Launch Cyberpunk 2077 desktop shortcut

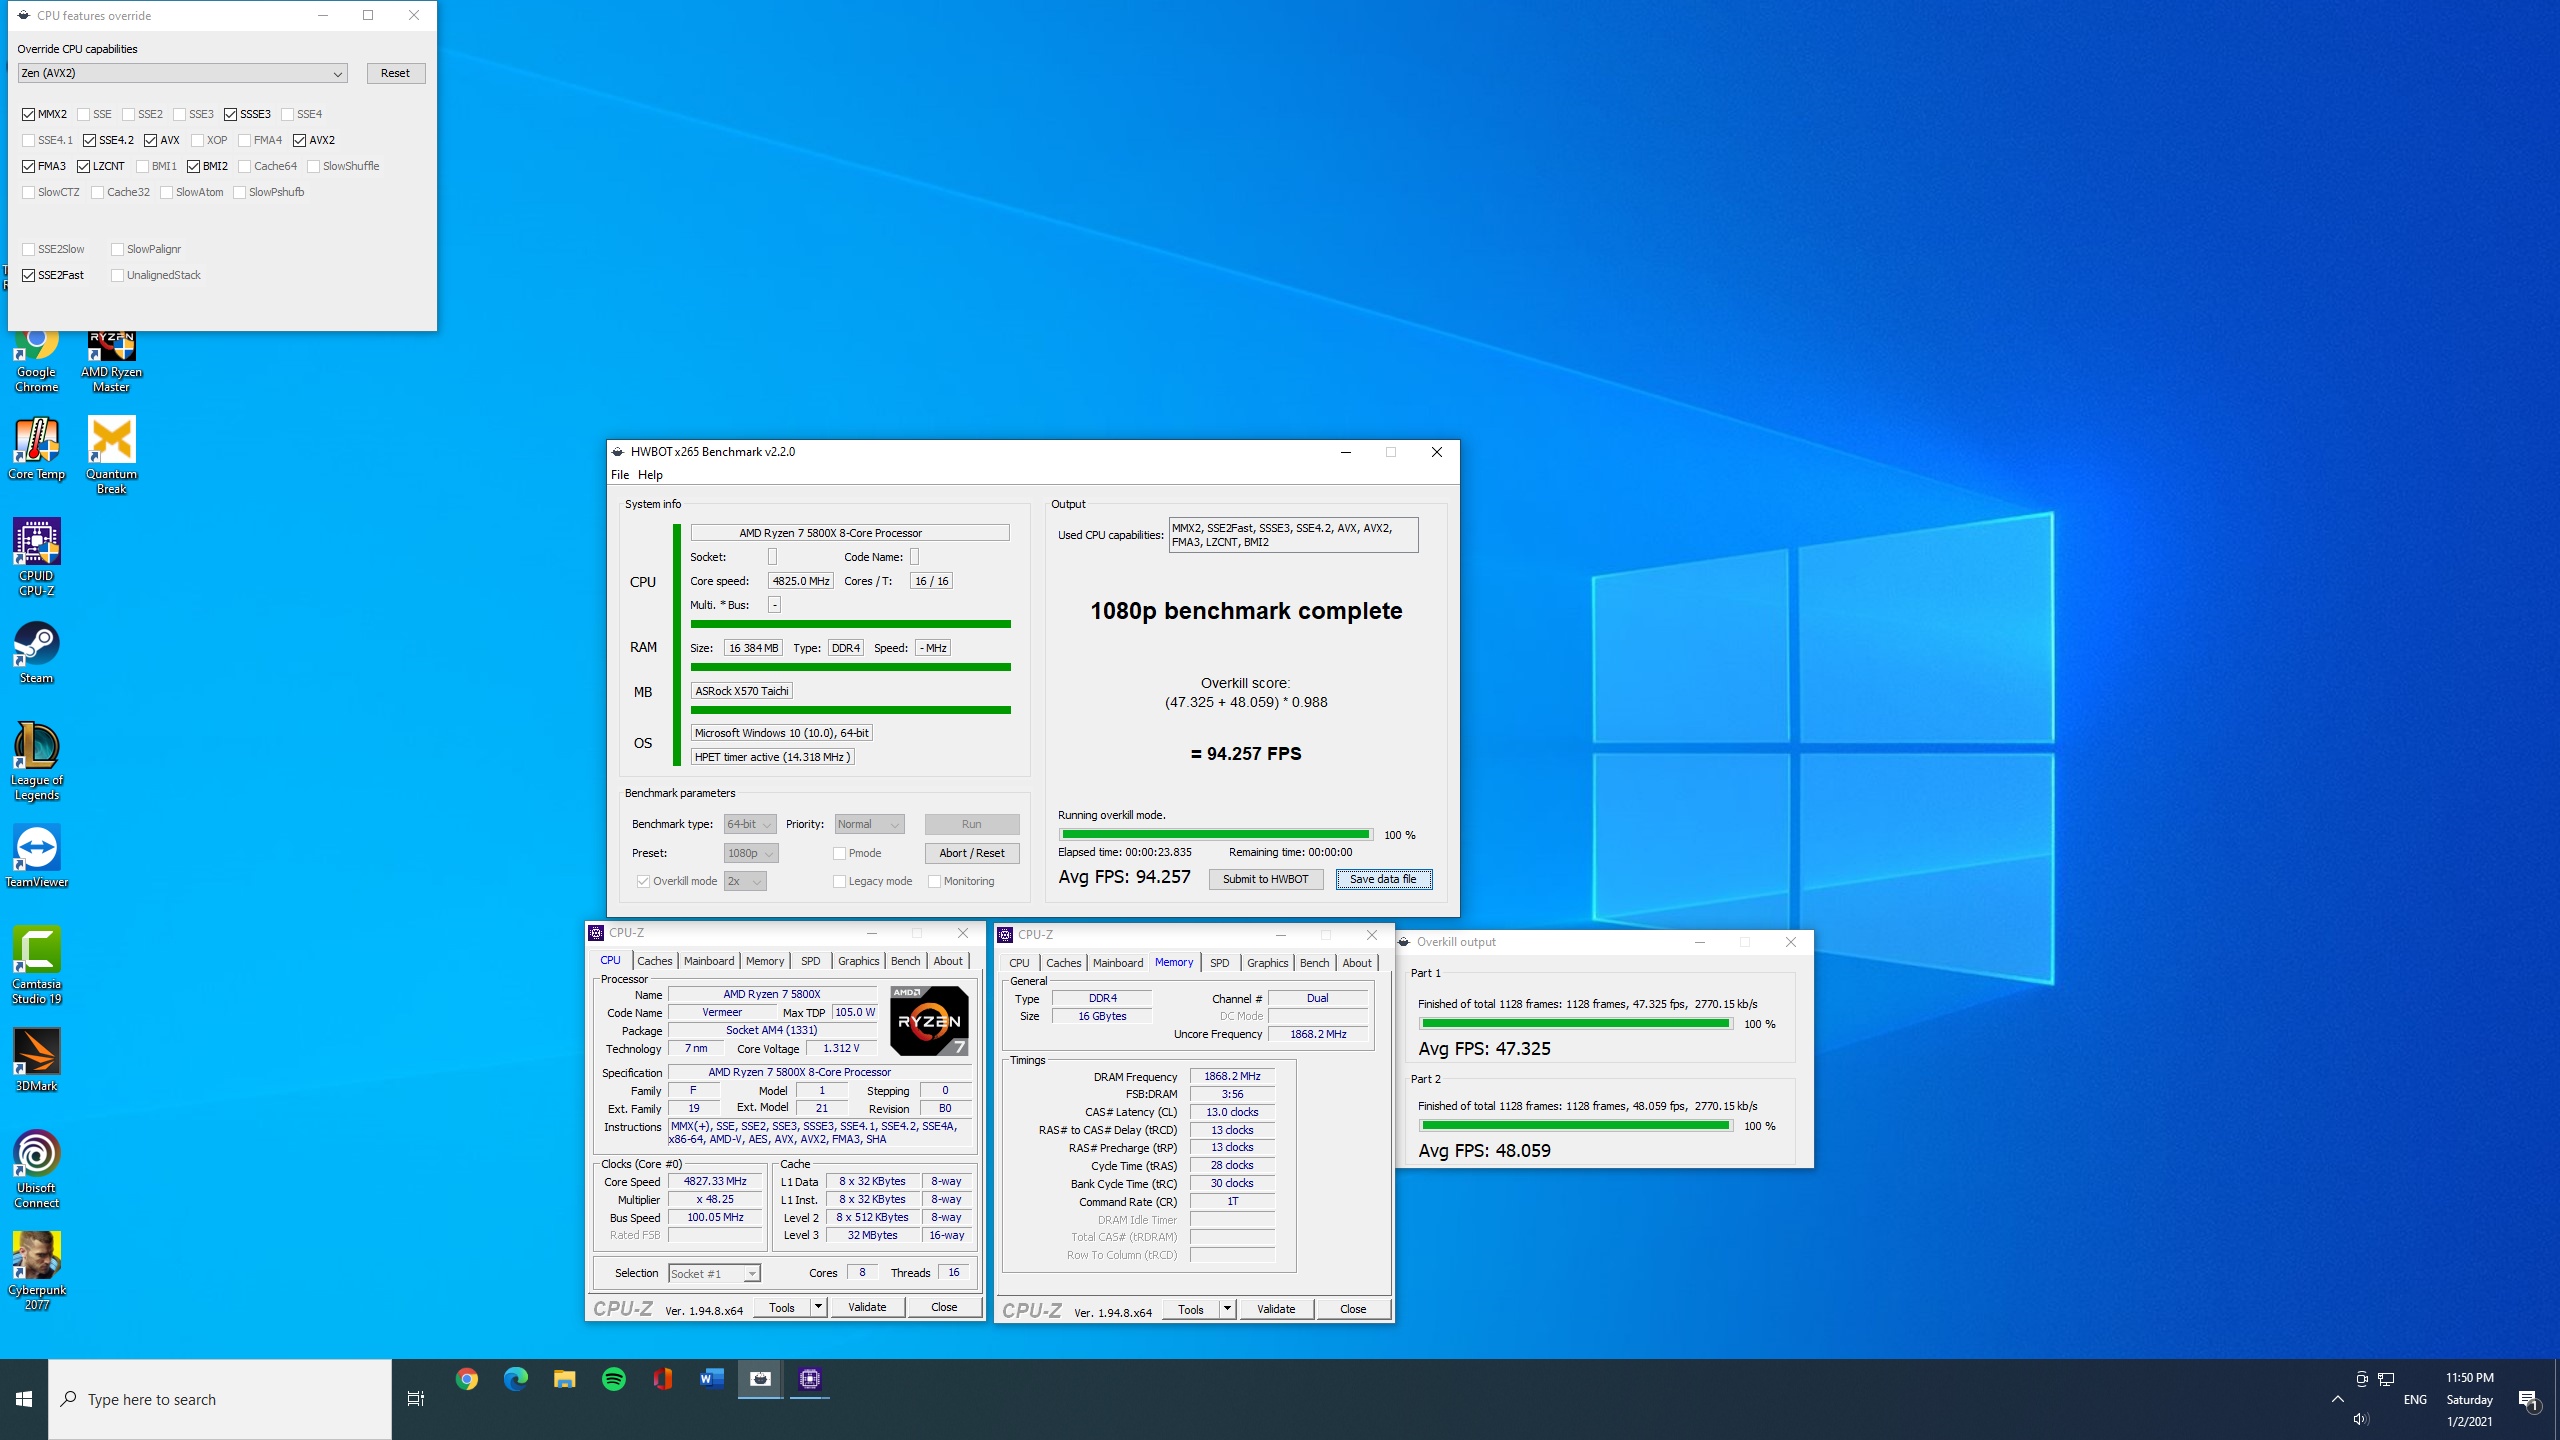36,1272
